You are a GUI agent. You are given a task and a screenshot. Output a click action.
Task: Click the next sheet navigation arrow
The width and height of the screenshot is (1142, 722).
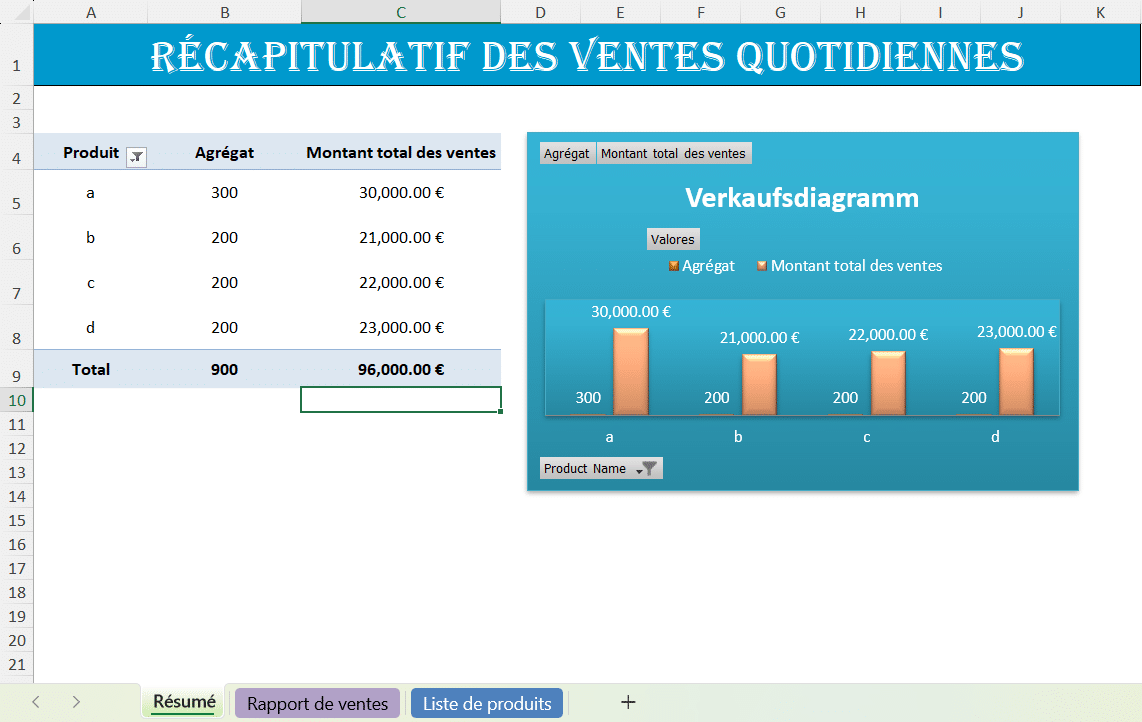click(76, 702)
